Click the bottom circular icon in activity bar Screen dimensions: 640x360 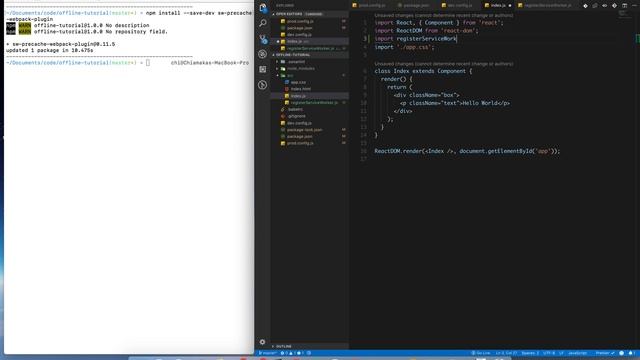coord(263,85)
